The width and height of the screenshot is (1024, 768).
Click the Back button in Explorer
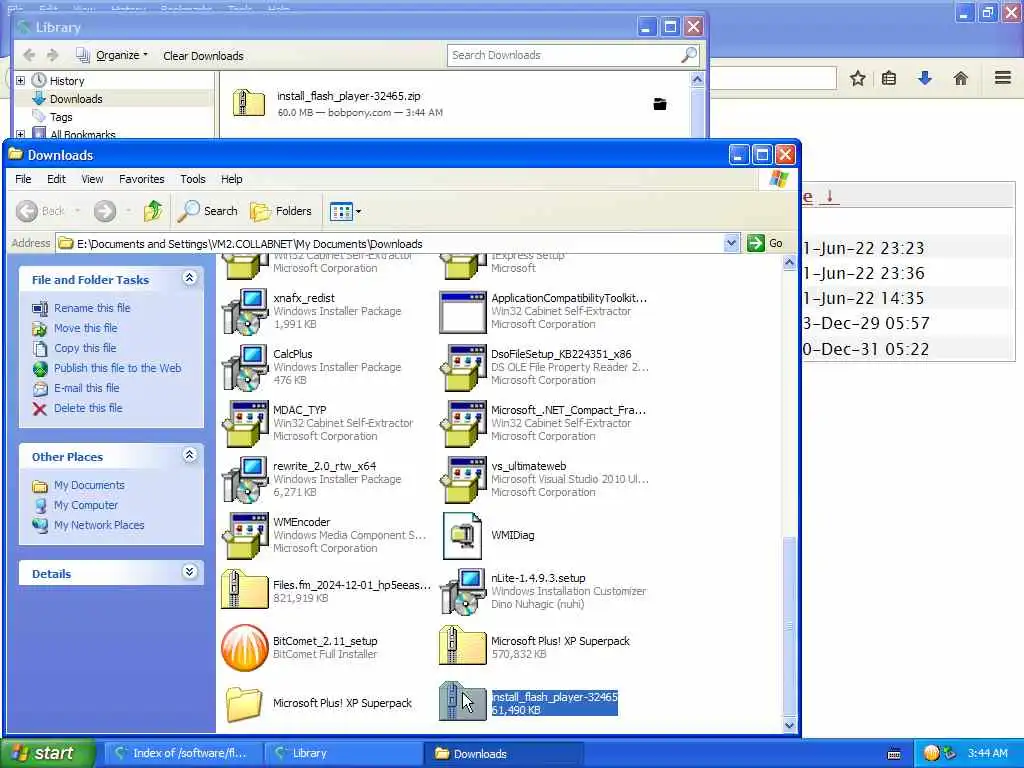click(x=40, y=211)
